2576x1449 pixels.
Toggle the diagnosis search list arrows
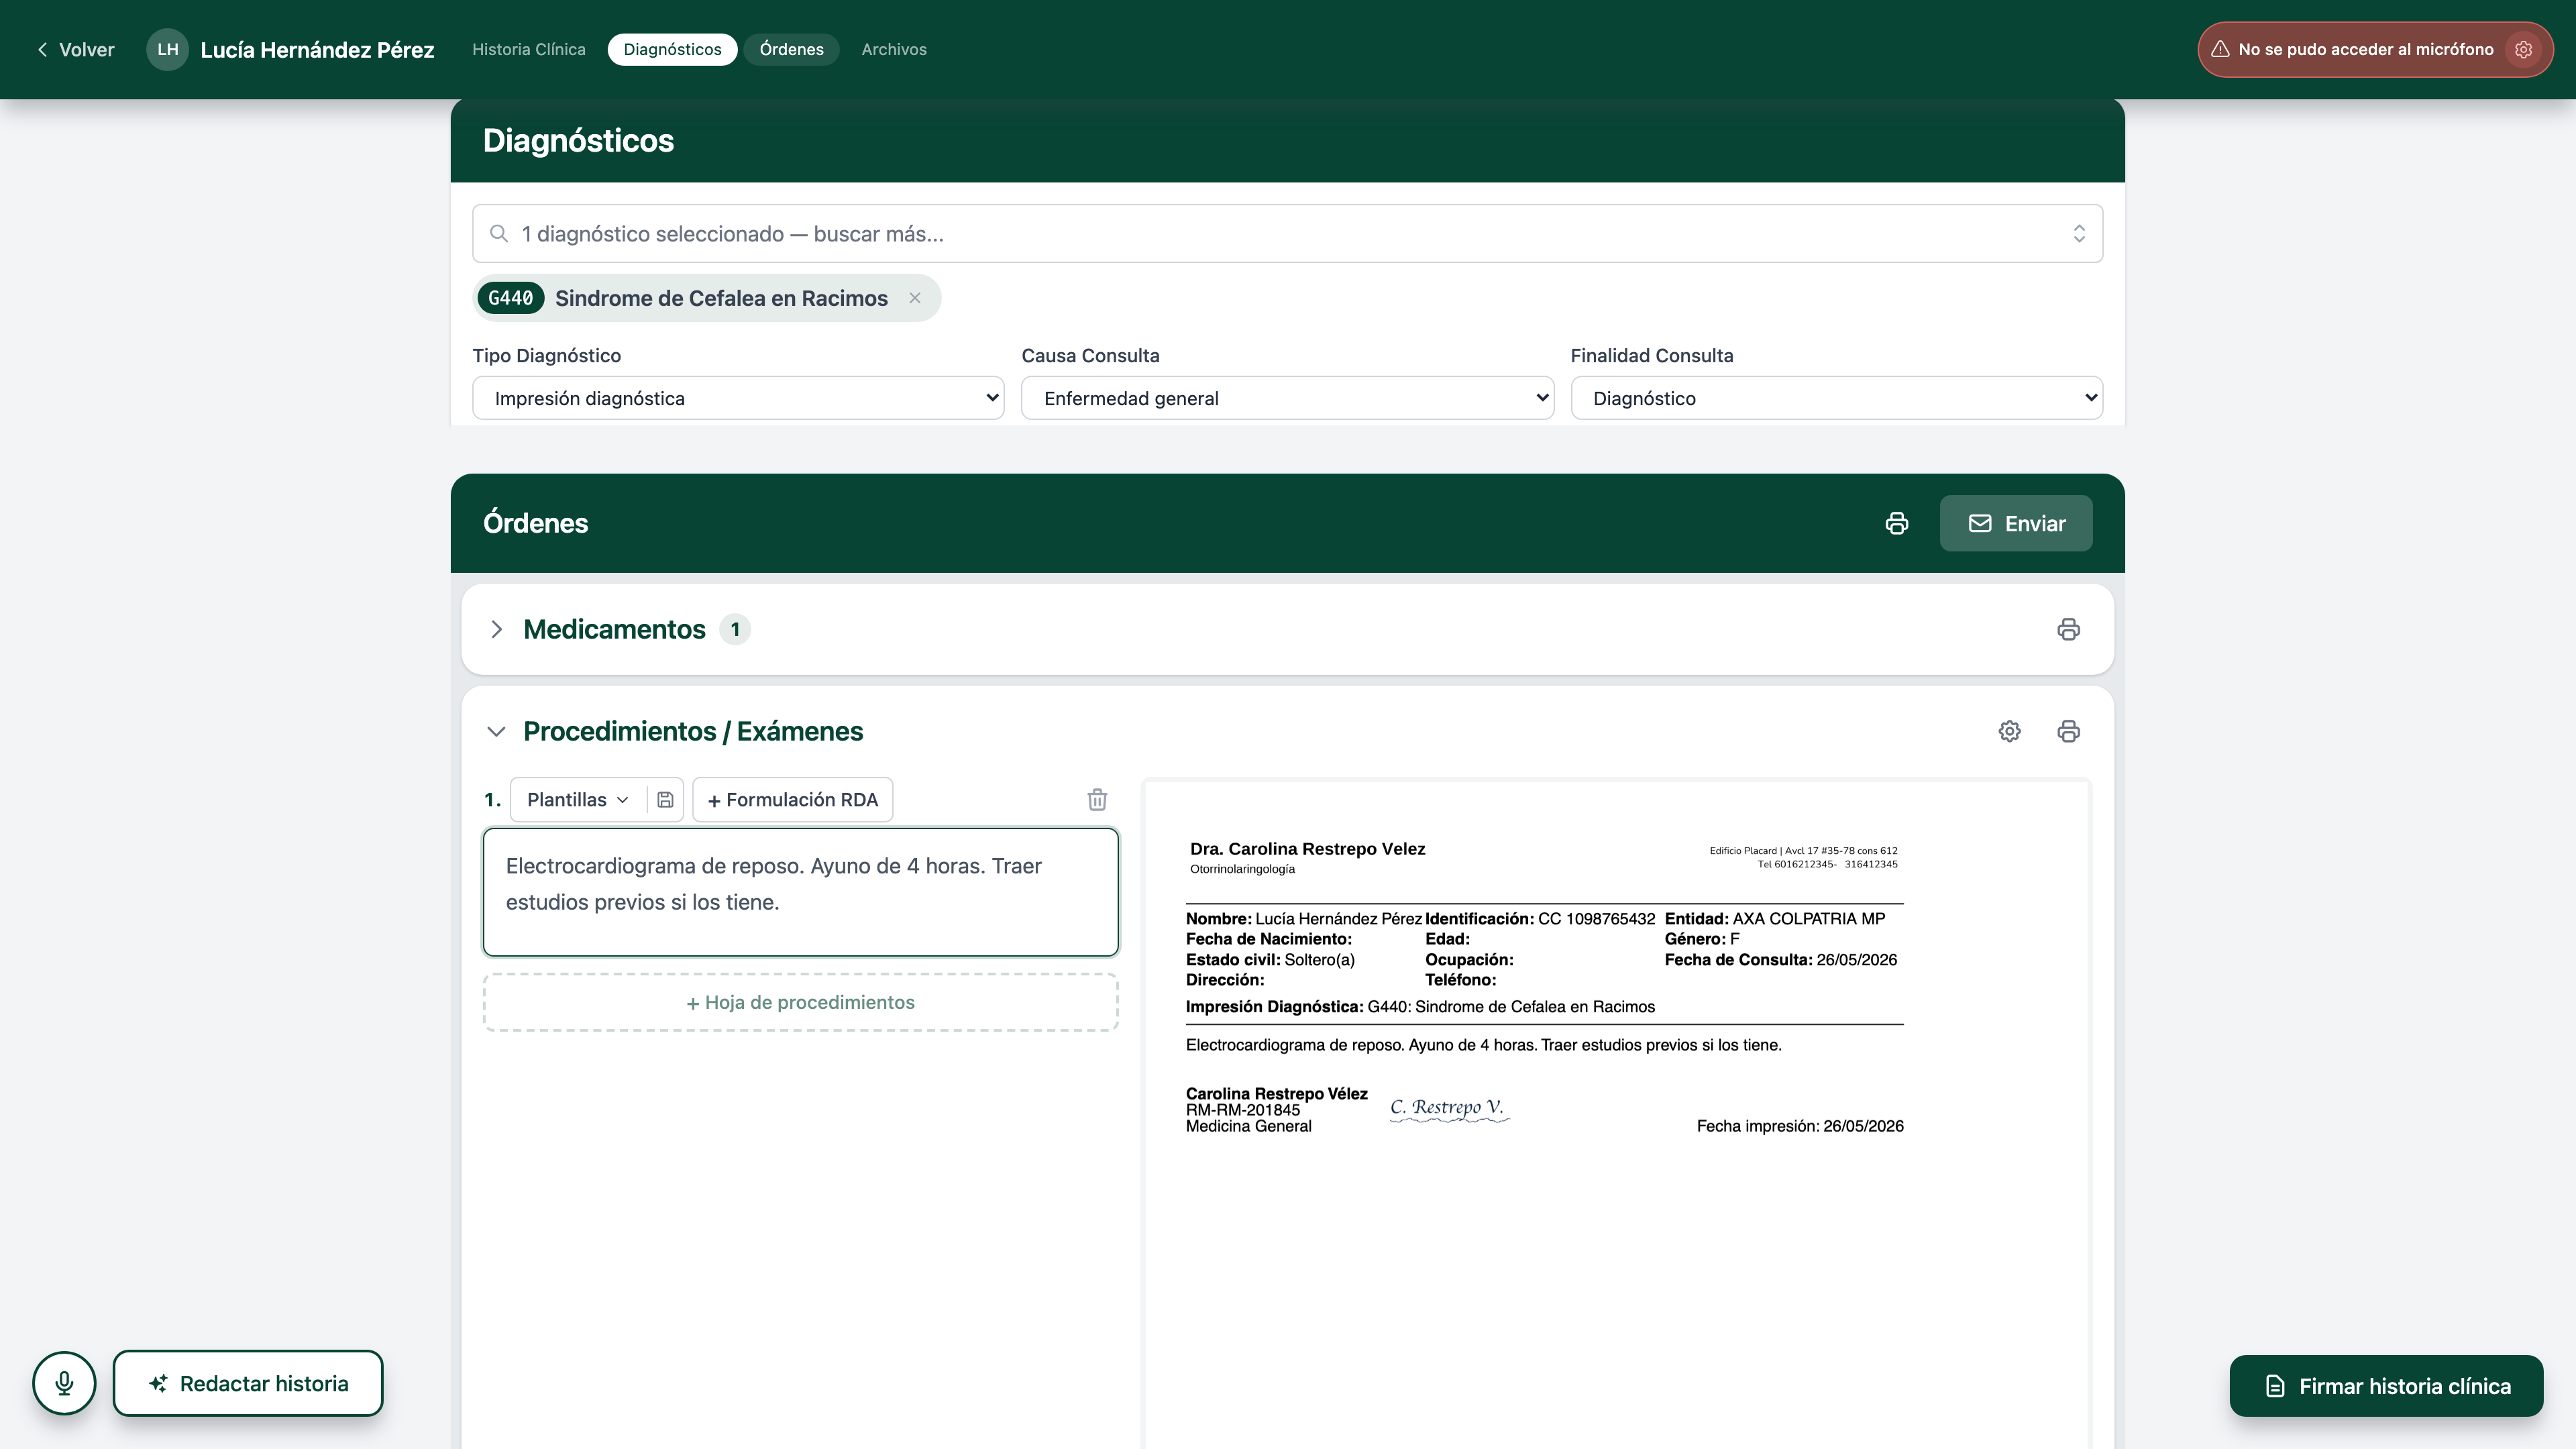click(x=2079, y=234)
